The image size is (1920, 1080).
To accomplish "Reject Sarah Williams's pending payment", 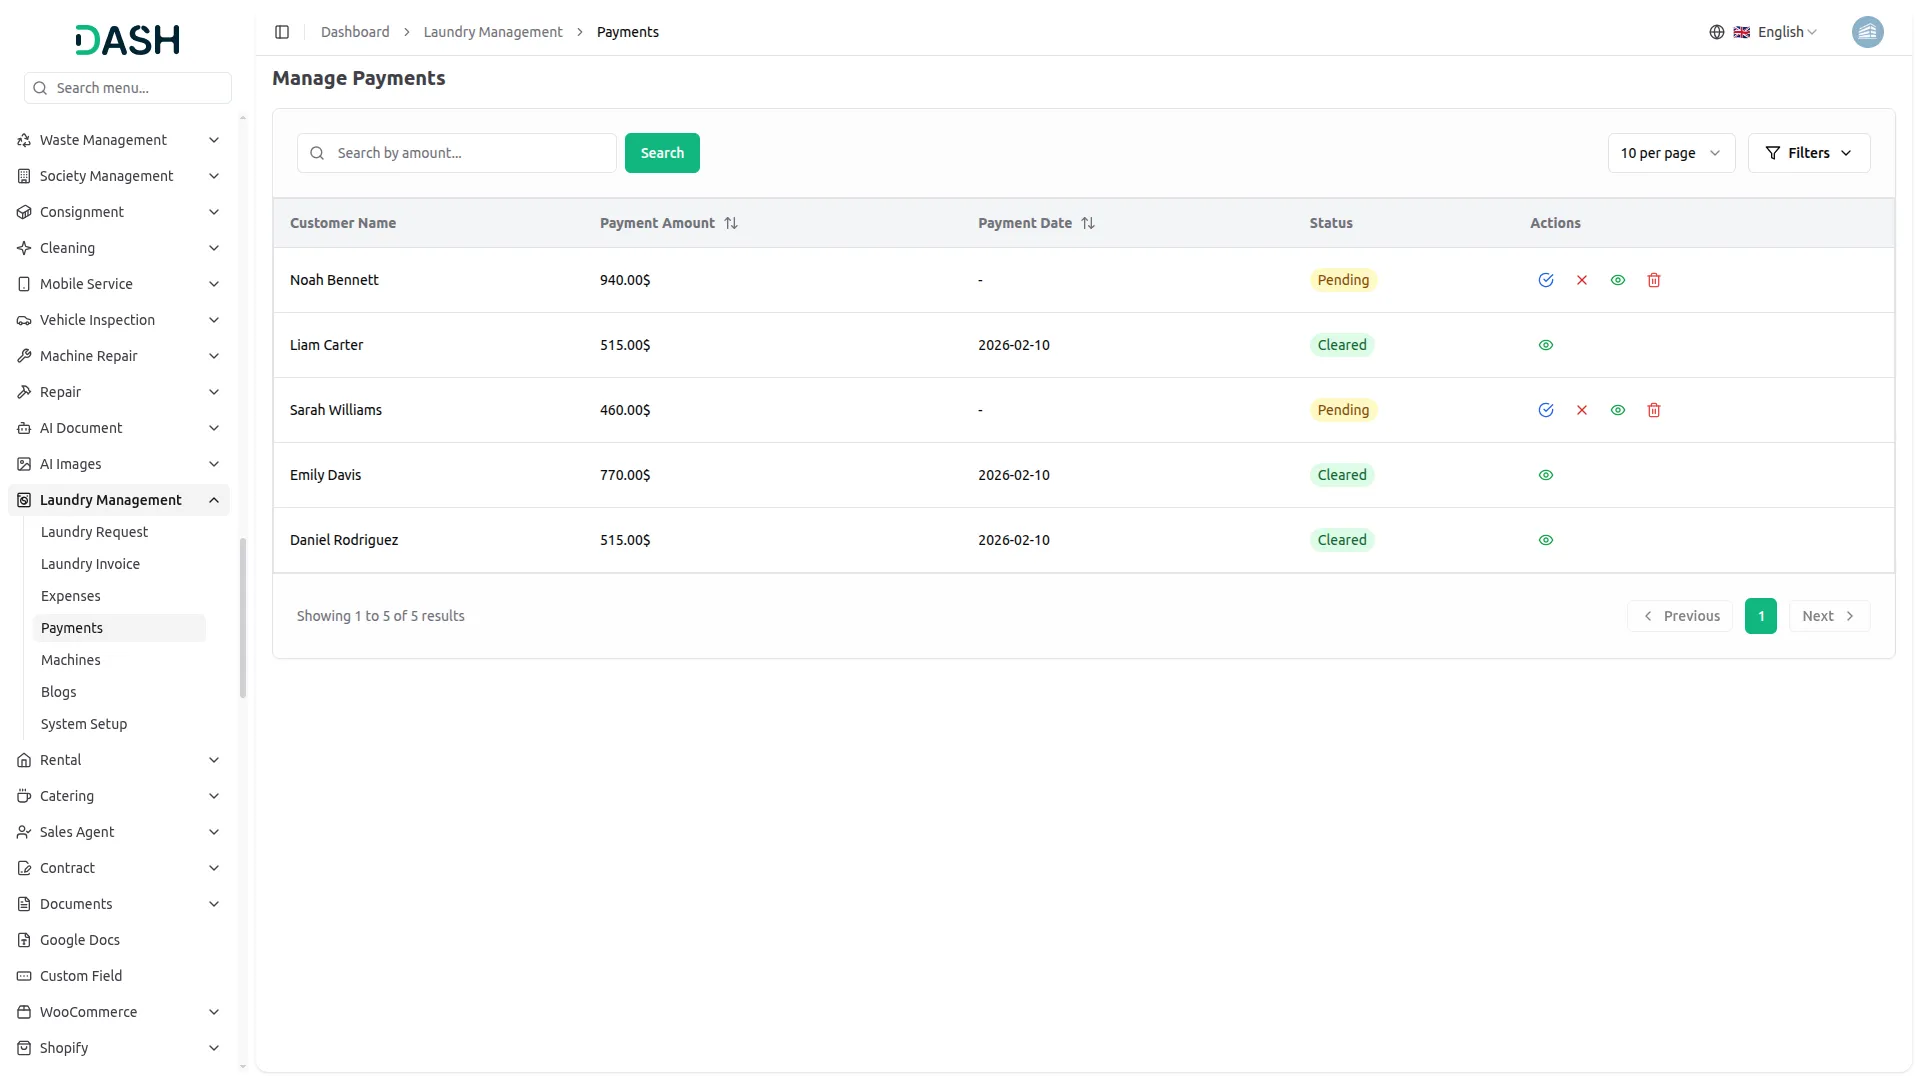I will tap(1582, 410).
